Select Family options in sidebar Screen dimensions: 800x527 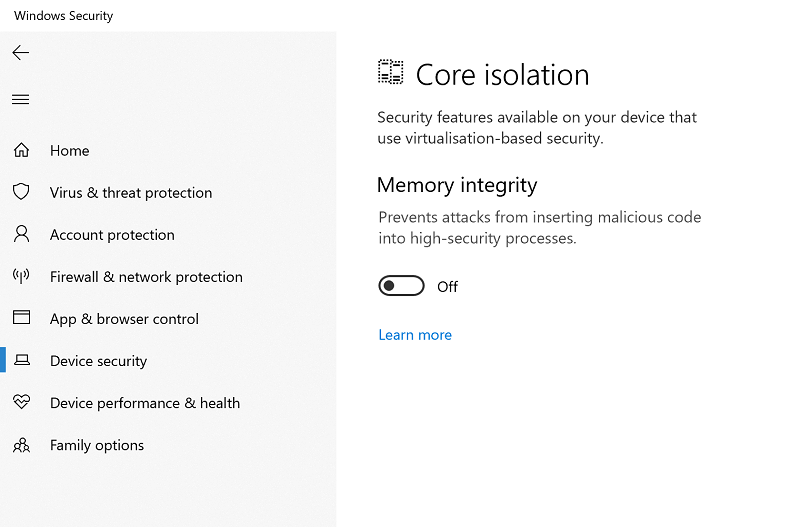[97, 445]
